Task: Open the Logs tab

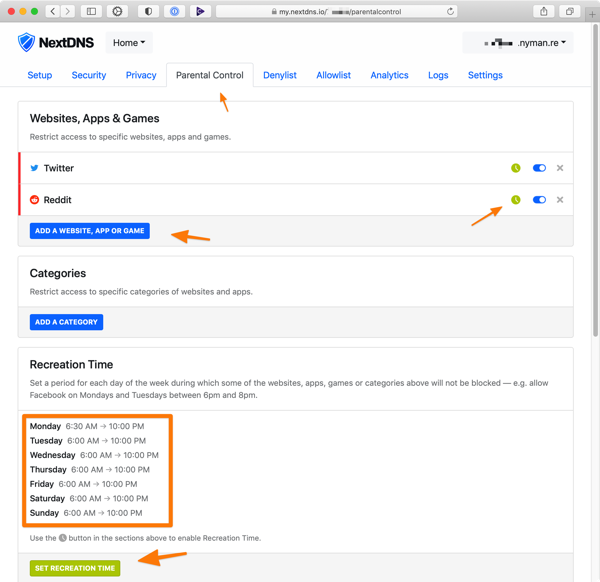Action: (x=438, y=75)
